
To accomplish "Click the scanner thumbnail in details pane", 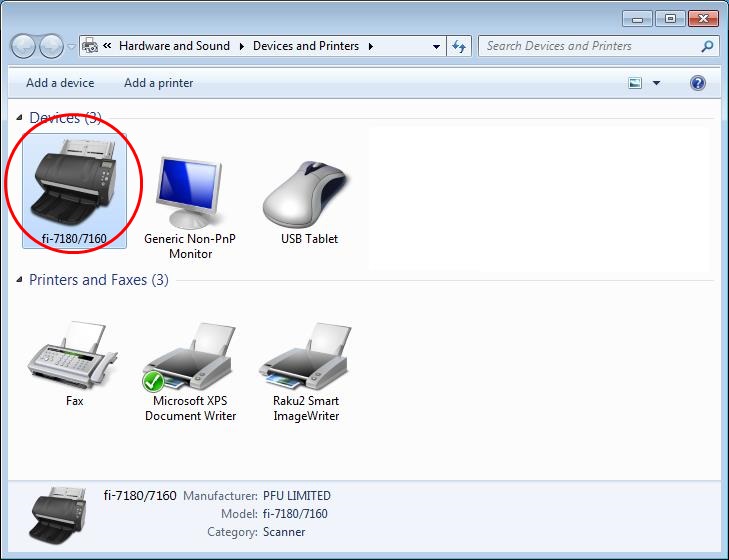I will pos(59,515).
